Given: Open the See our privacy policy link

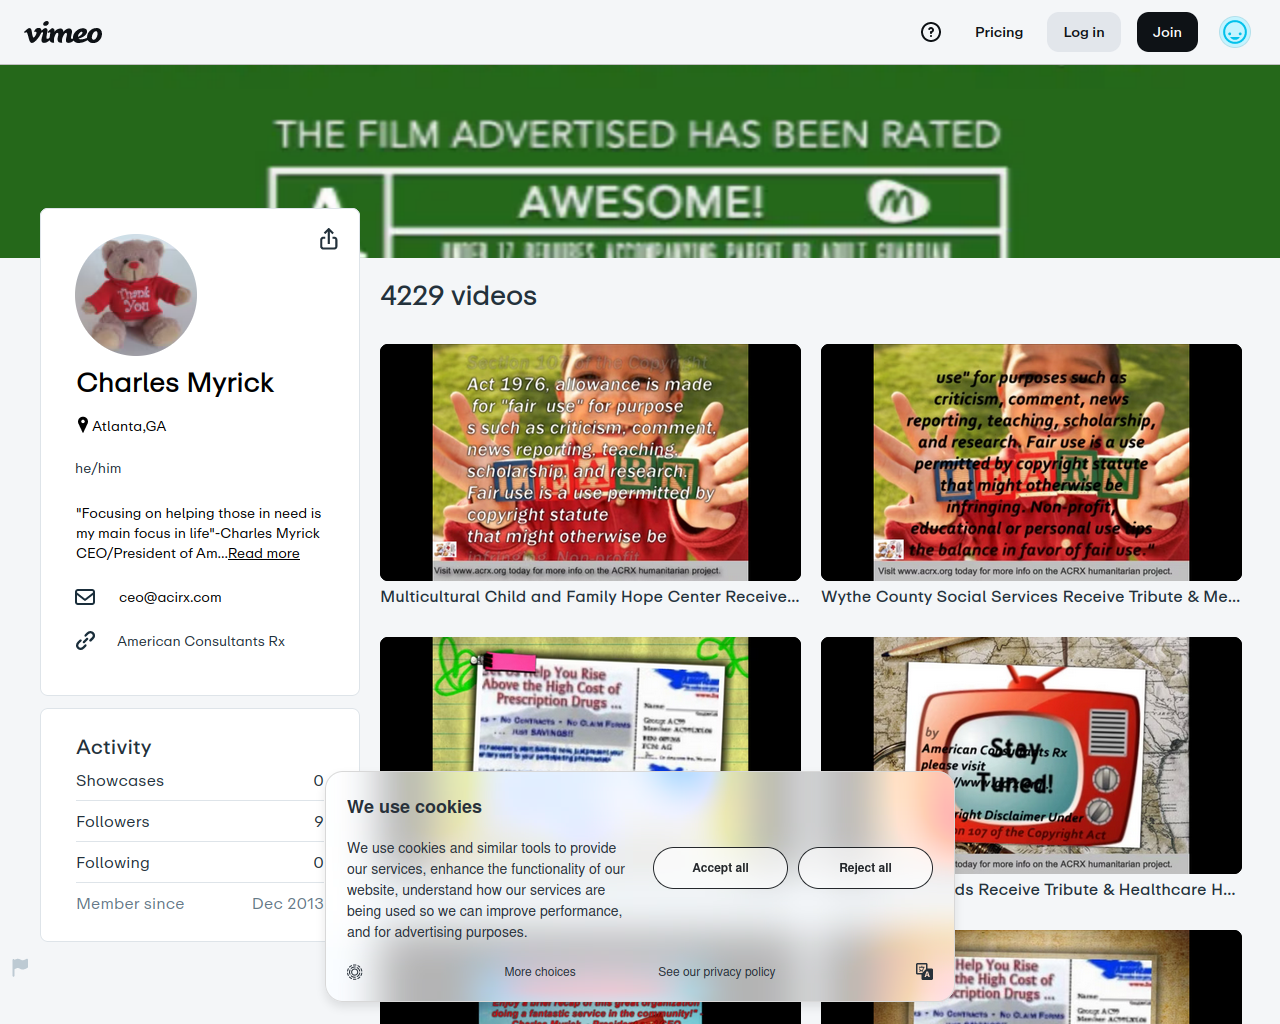Looking at the screenshot, I should coord(717,972).
